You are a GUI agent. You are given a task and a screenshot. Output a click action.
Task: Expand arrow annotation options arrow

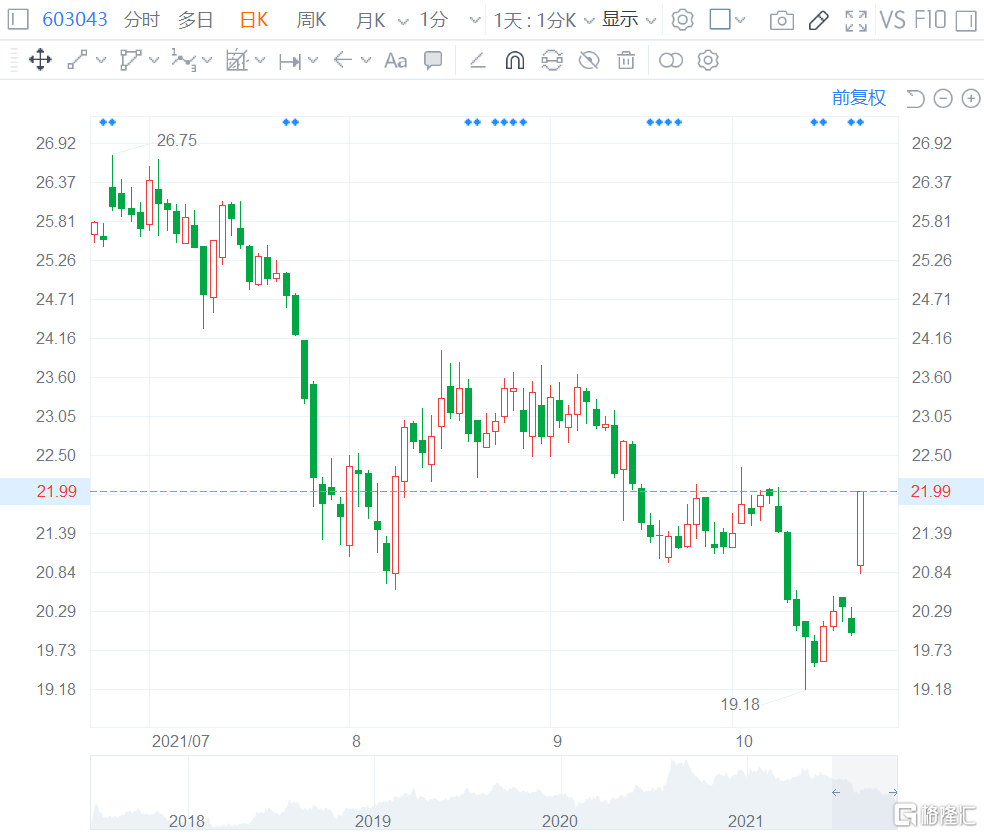tap(366, 60)
